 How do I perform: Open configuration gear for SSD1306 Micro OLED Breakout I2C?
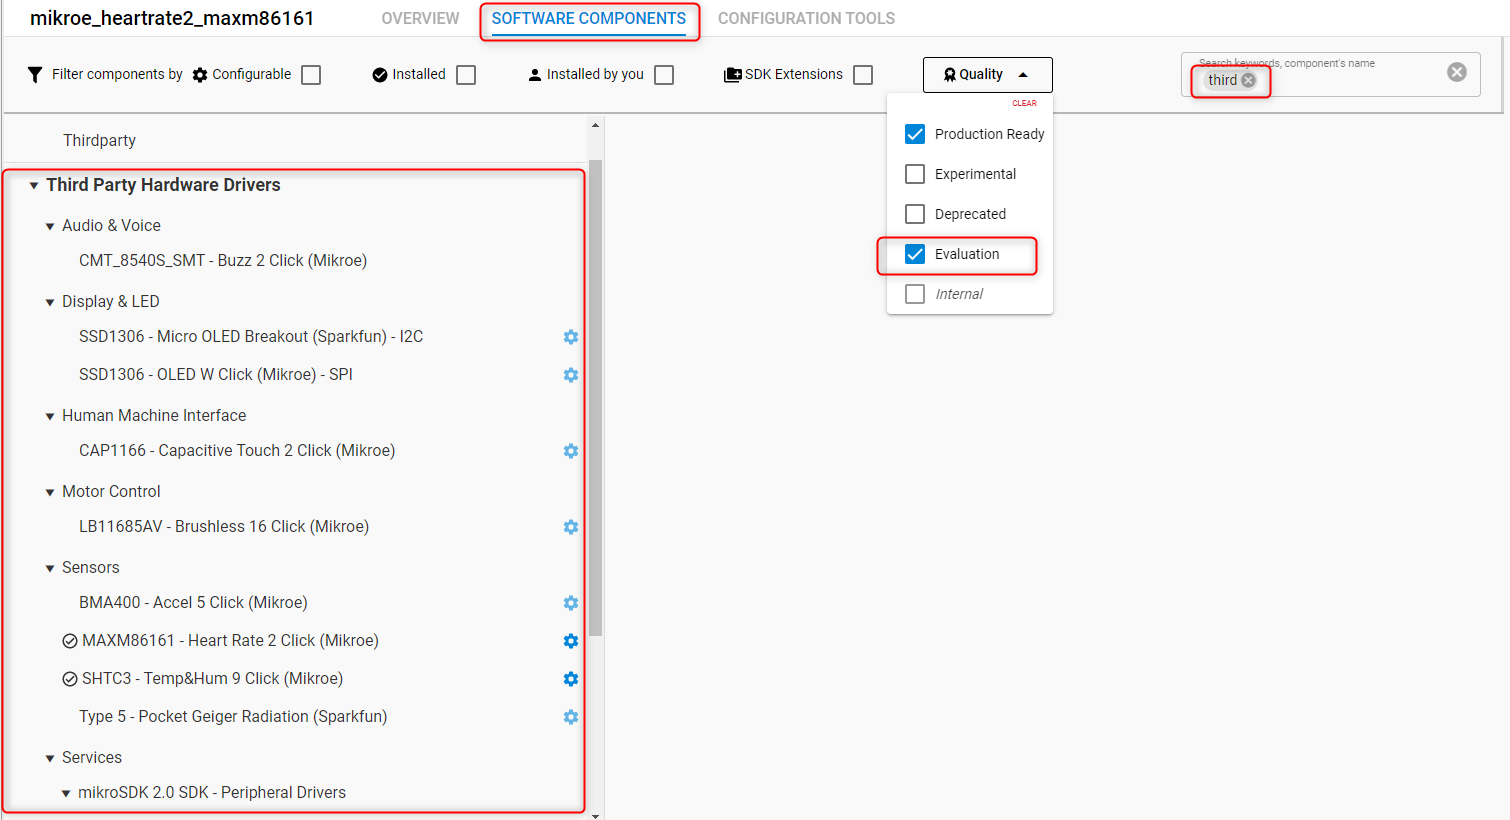(x=571, y=337)
